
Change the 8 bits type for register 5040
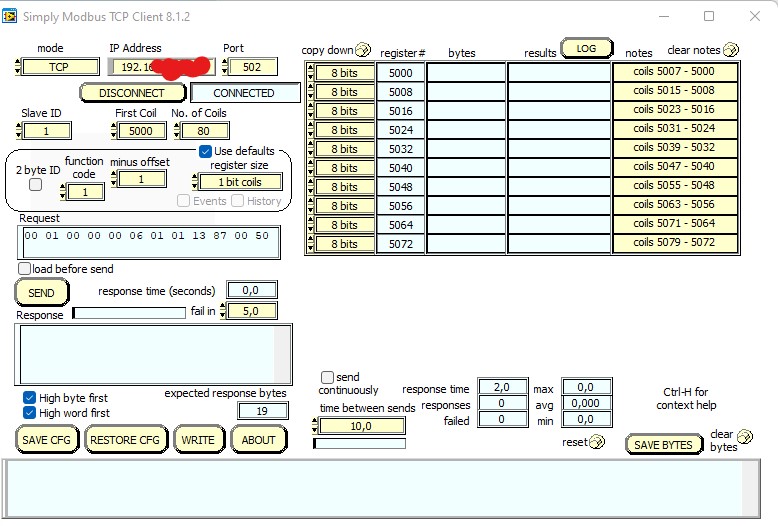click(344, 168)
